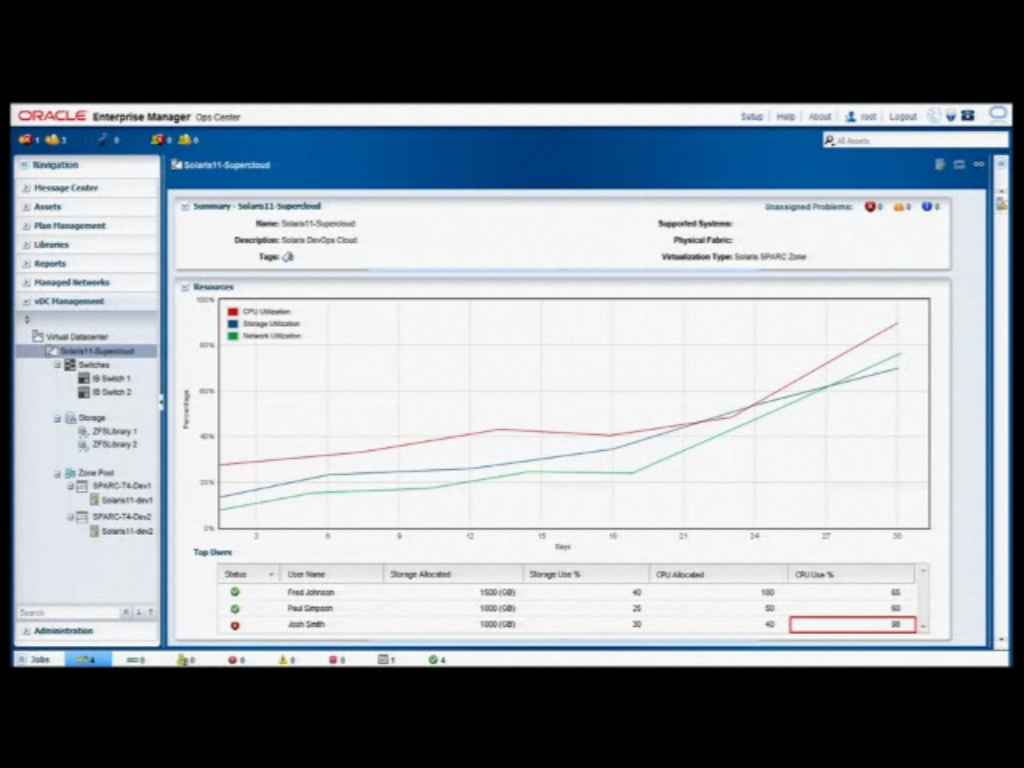Click the wrench service requests icon

[x=102, y=139]
